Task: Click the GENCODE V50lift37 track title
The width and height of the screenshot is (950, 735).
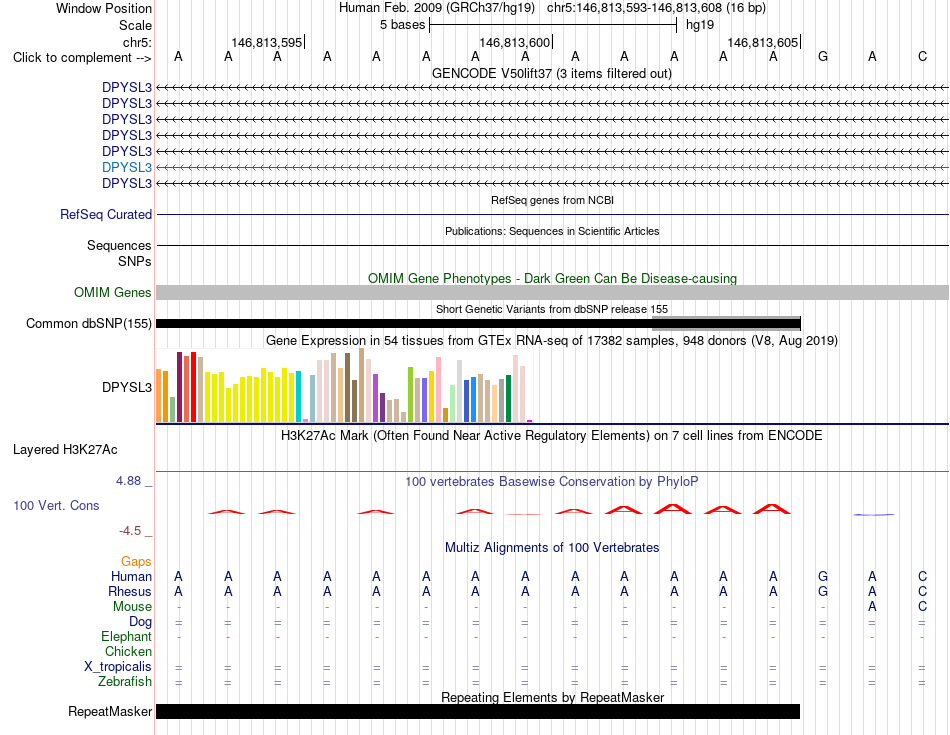Action: tap(551, 74)
